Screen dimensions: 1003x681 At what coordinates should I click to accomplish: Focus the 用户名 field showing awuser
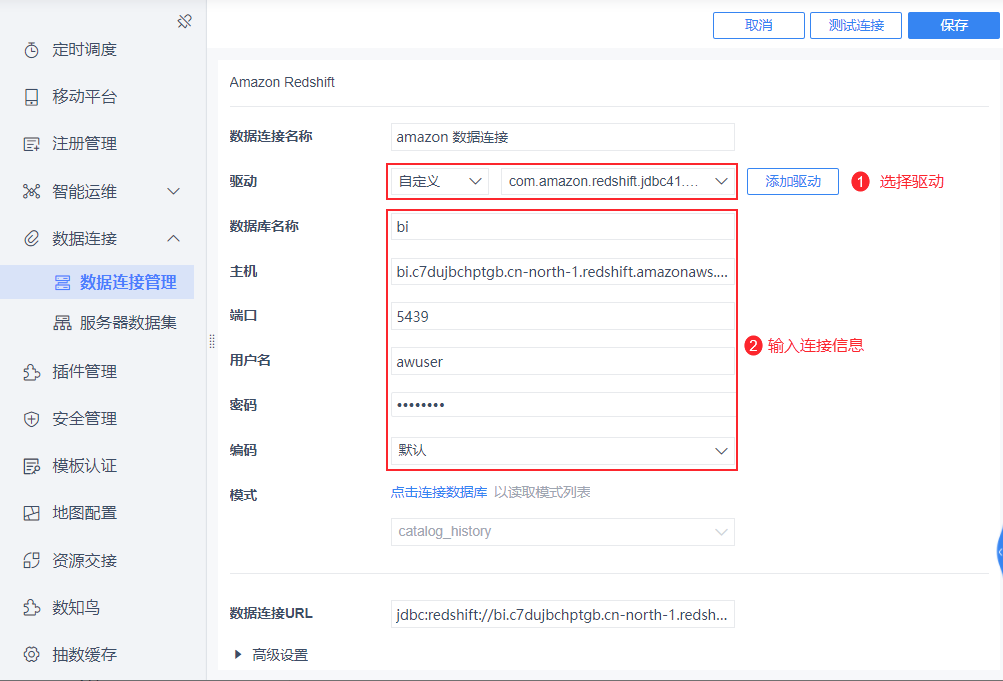click(x=563, y=361)
